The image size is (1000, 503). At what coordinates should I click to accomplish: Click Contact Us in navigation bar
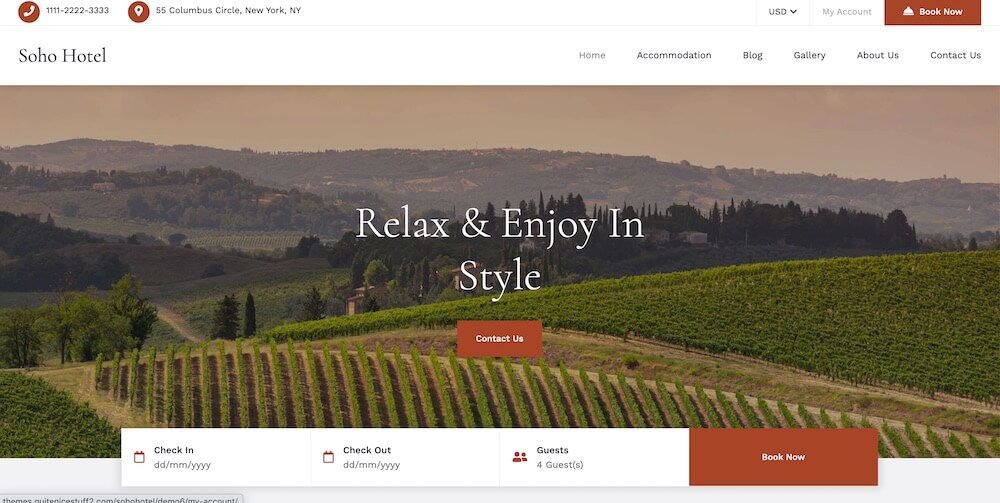[955, 55]
